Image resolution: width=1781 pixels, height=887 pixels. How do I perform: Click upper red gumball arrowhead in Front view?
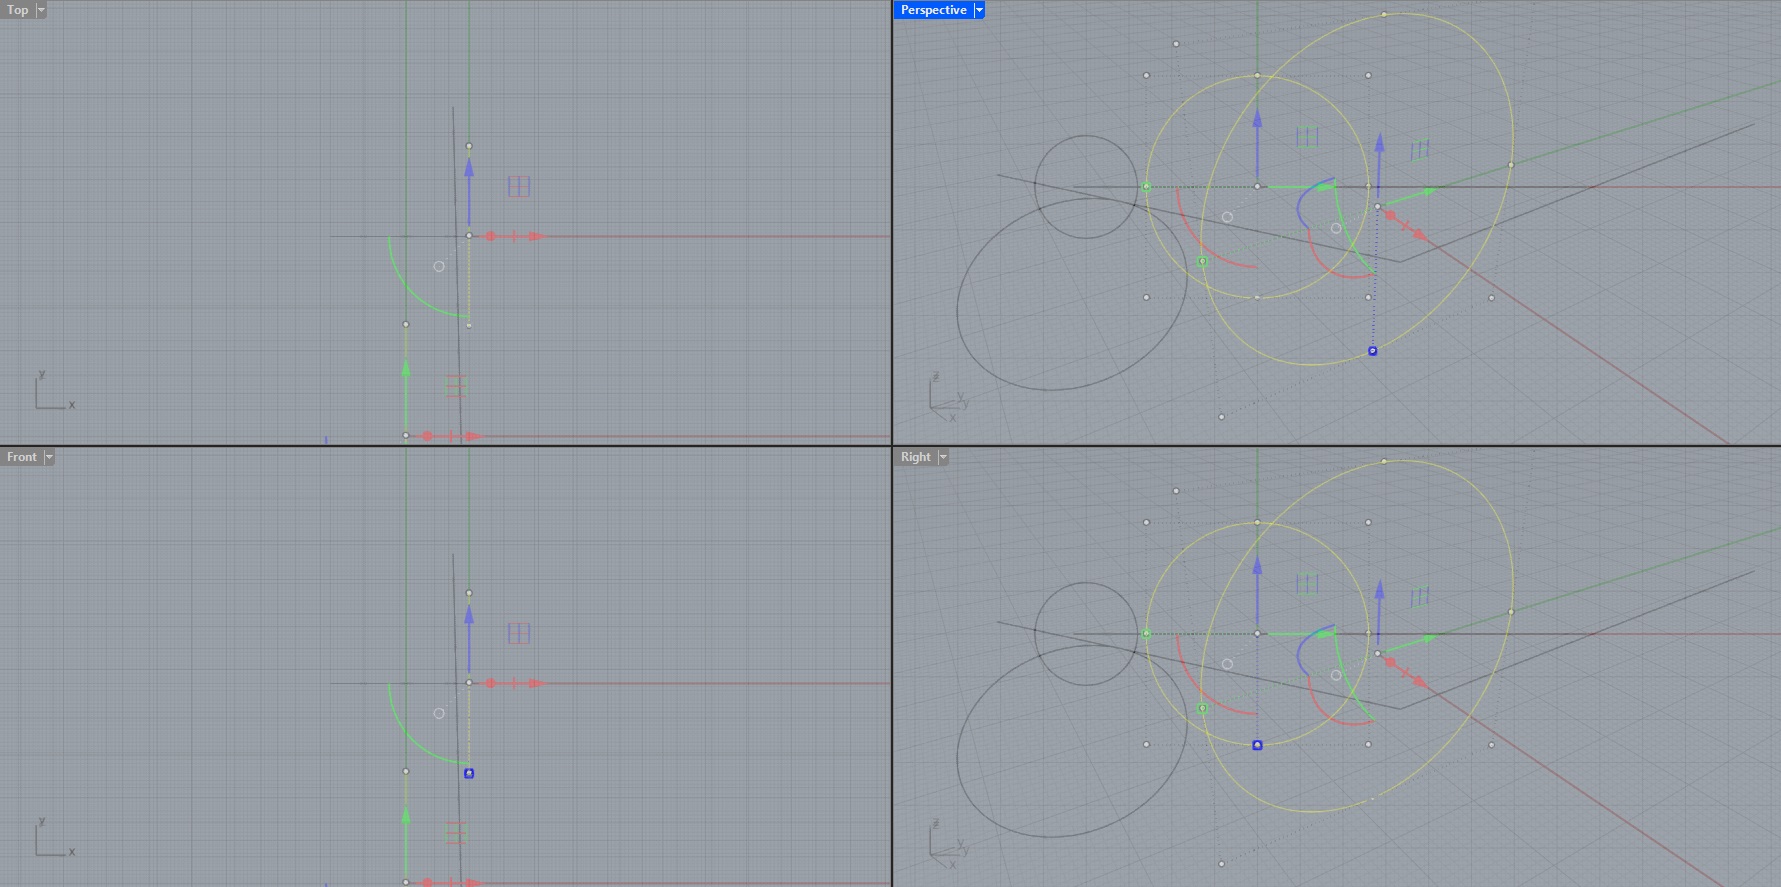(x=537, y=683)
